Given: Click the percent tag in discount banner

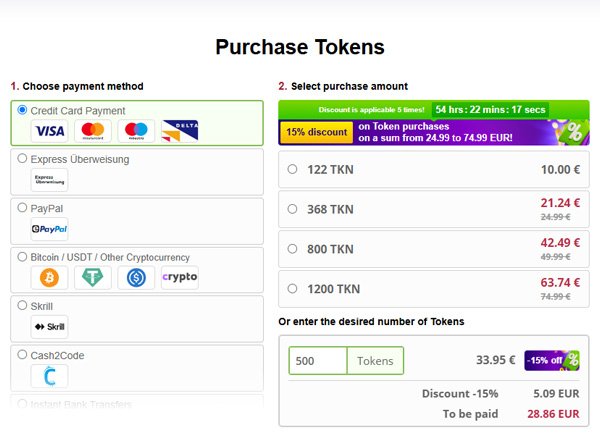Looking at the screenshot, I should [573, 132].
